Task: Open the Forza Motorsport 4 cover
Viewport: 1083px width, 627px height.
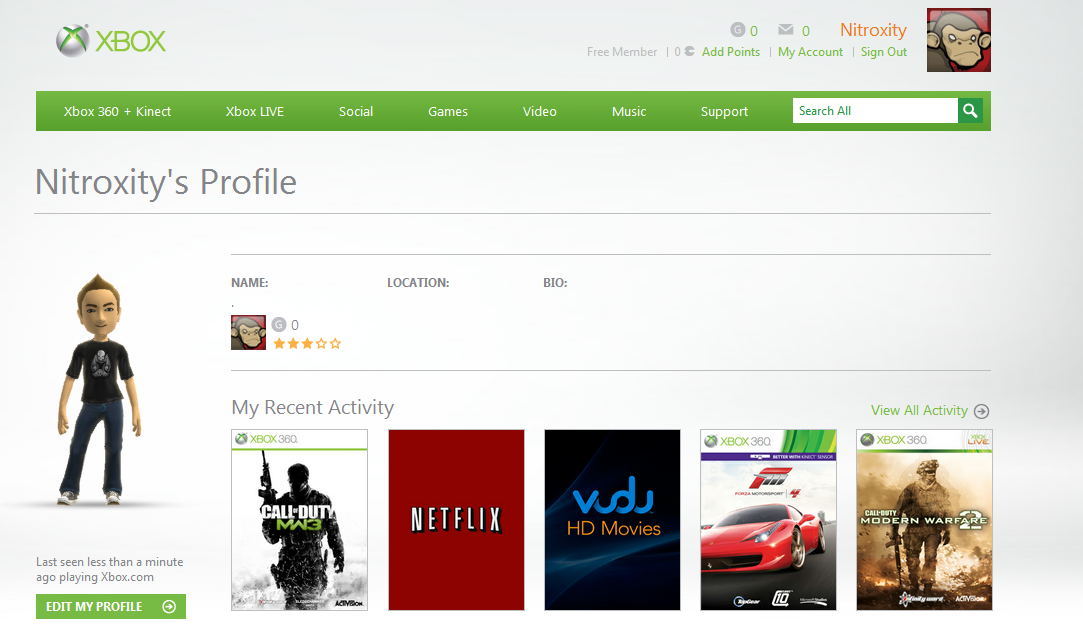Action: tap(768, 520)
